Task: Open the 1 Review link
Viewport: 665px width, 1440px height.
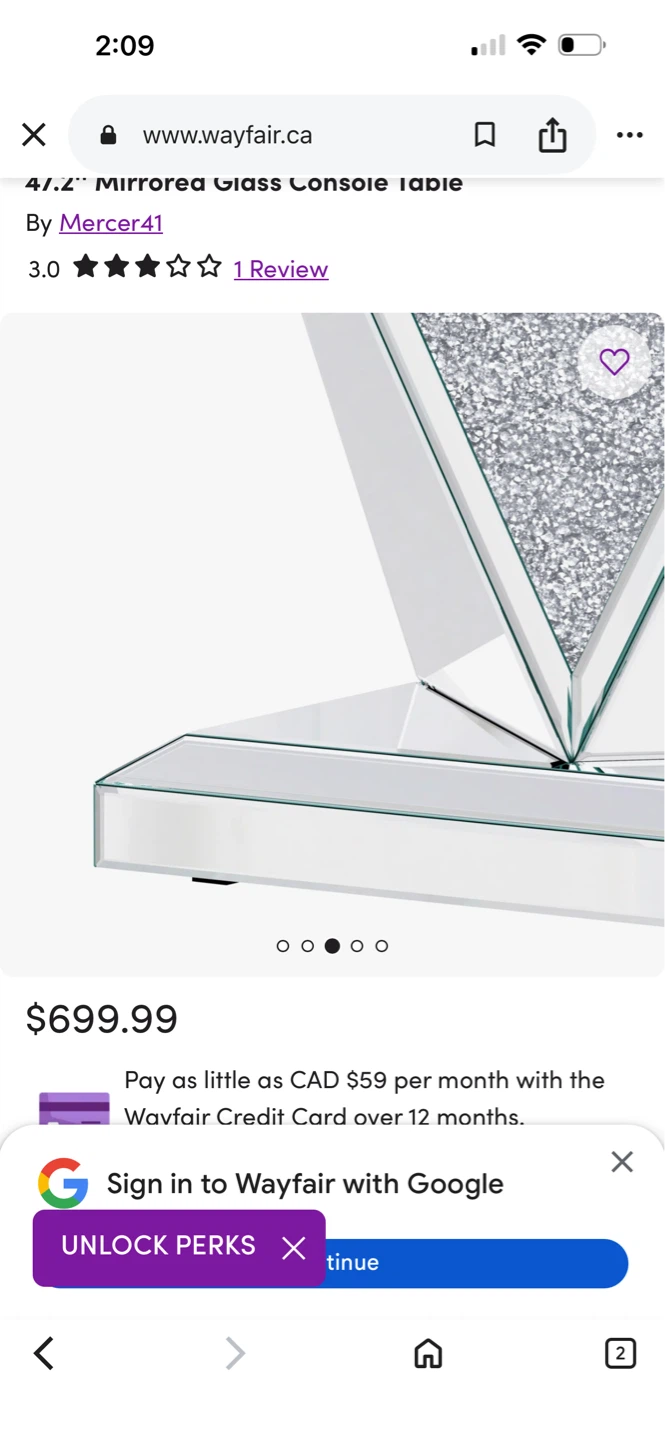Action: click(x=281, y=269)
